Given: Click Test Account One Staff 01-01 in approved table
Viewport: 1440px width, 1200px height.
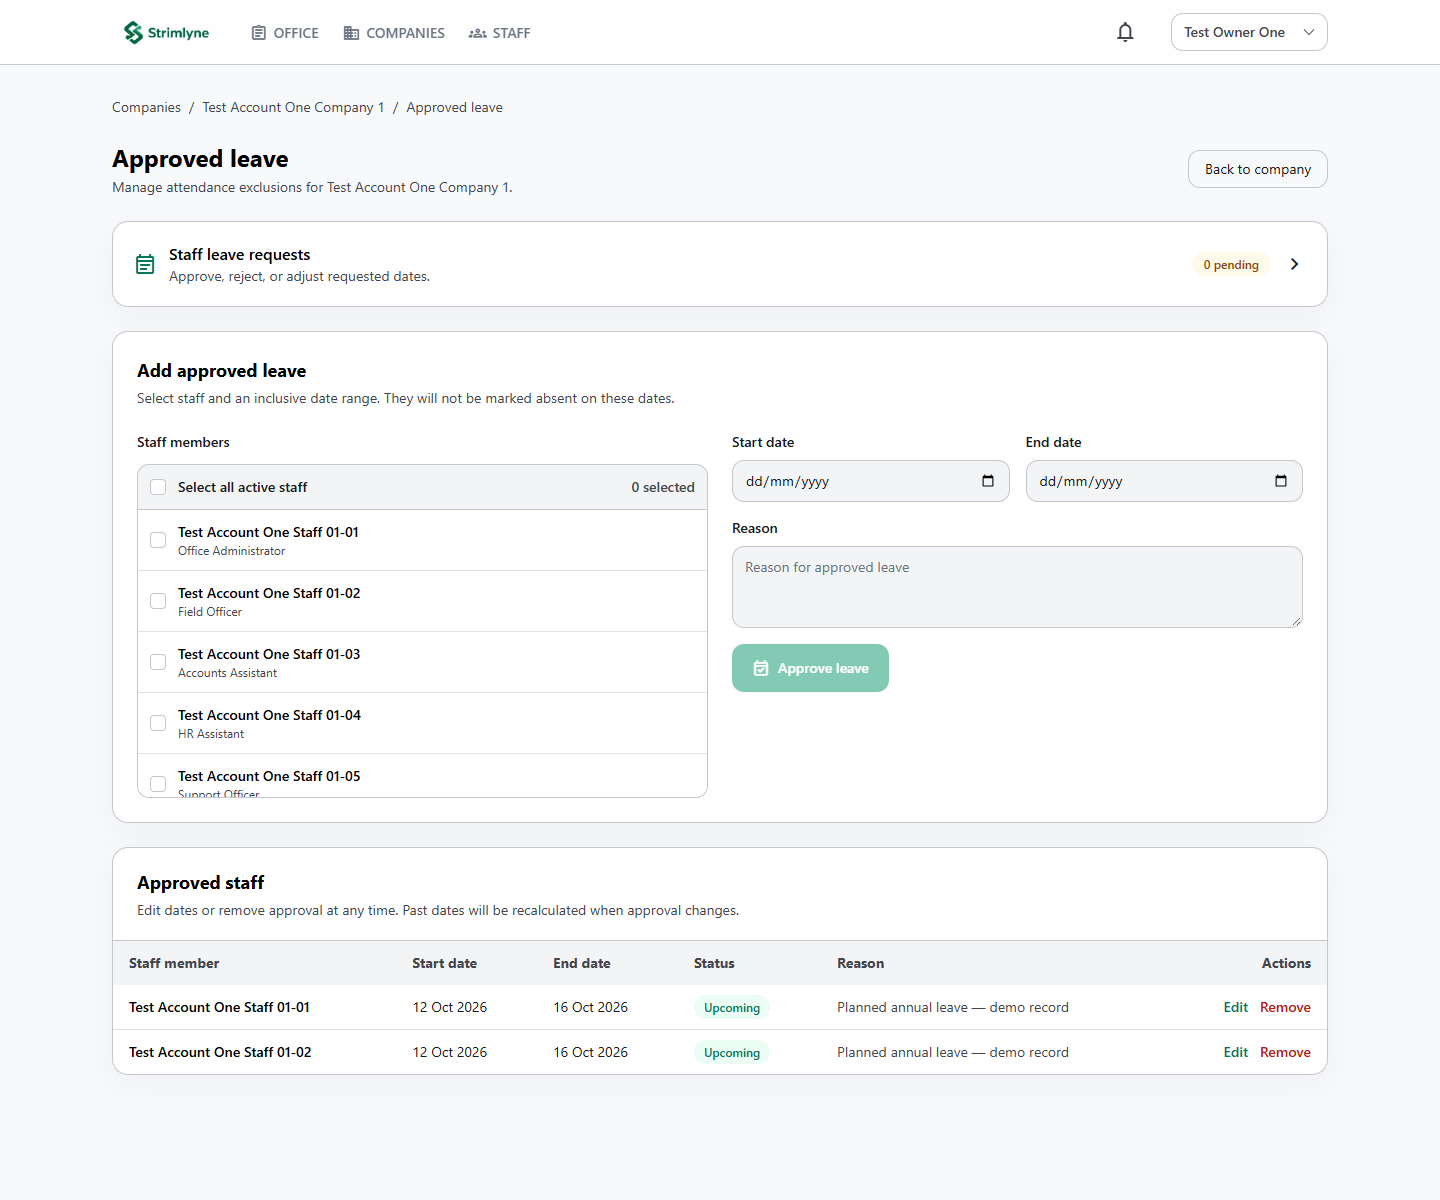Looking at the screenshot, I should (x=219, y=1007).
